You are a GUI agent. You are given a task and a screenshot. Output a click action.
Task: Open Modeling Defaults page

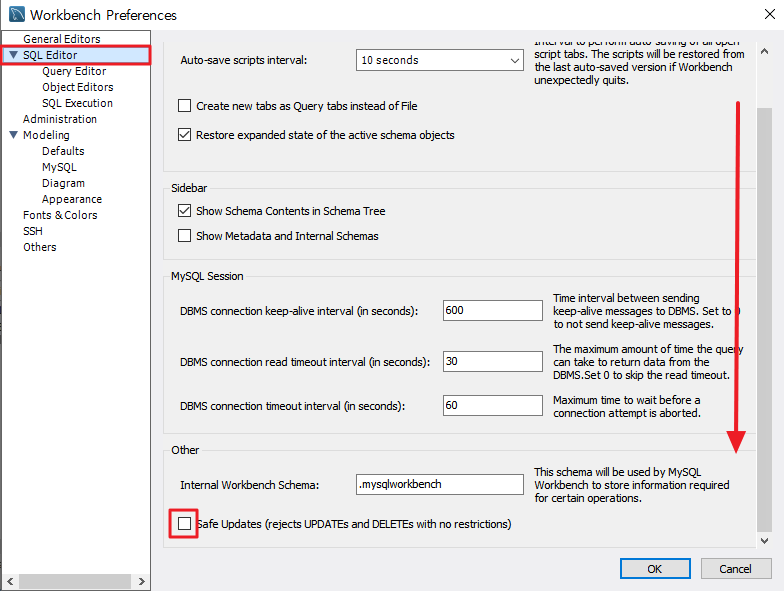tap(63, 151)
